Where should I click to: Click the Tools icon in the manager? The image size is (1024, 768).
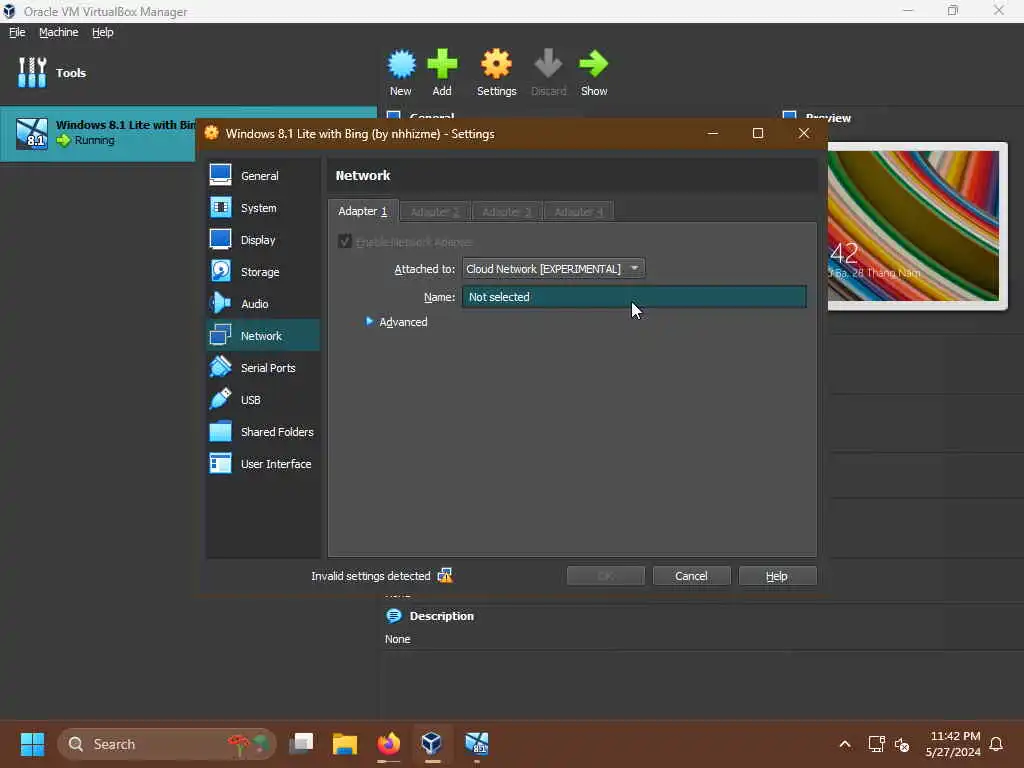pyautogui.click(x=32, y=72)
